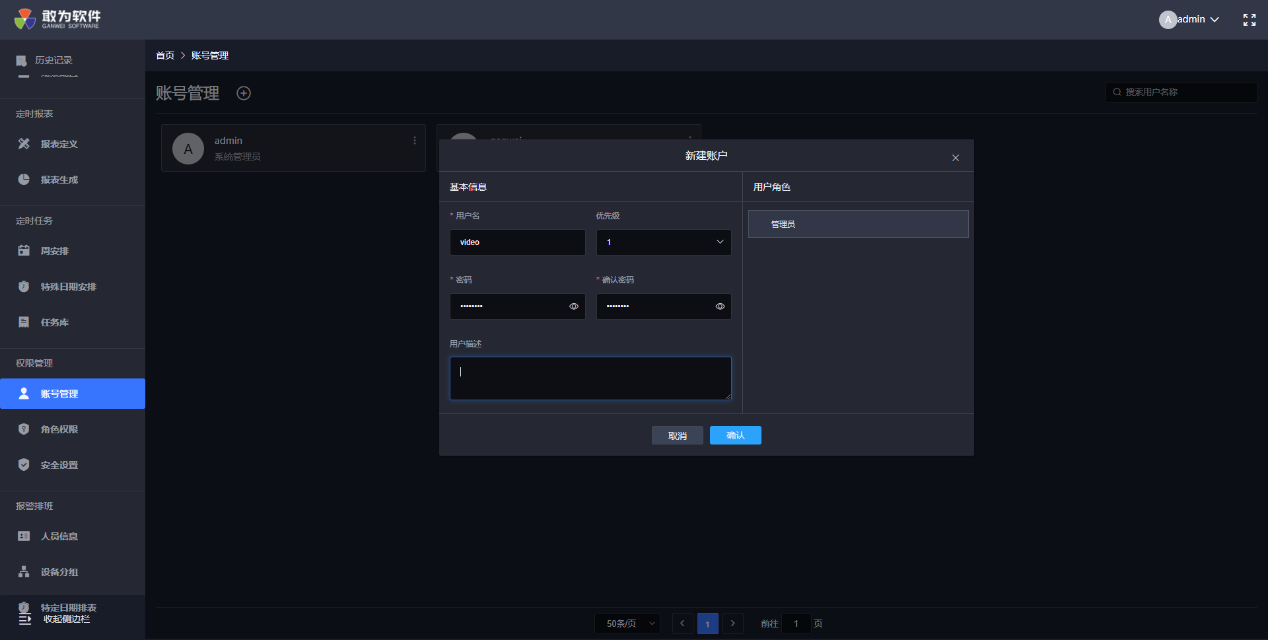Focus the 搜索用户名称 search field
The width and height of the screenshot is (1268, 640).
pyautogui.click(x=1181, y=92)
